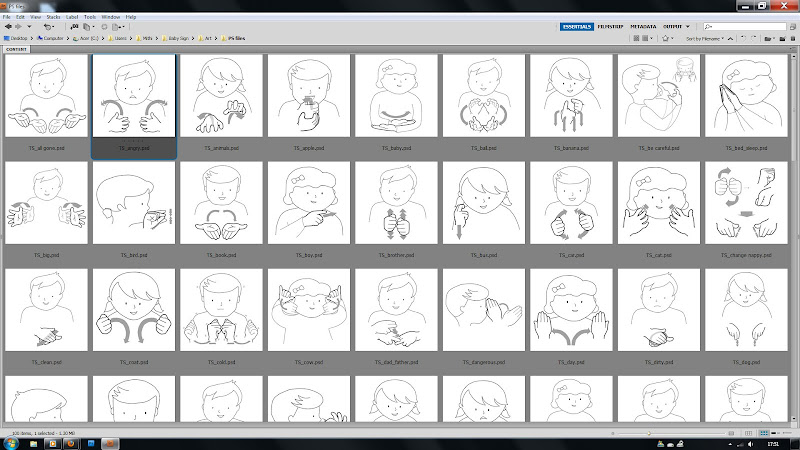Click the thumbnail quality icon
Viewport: 800px width, 450px height.
636,38
